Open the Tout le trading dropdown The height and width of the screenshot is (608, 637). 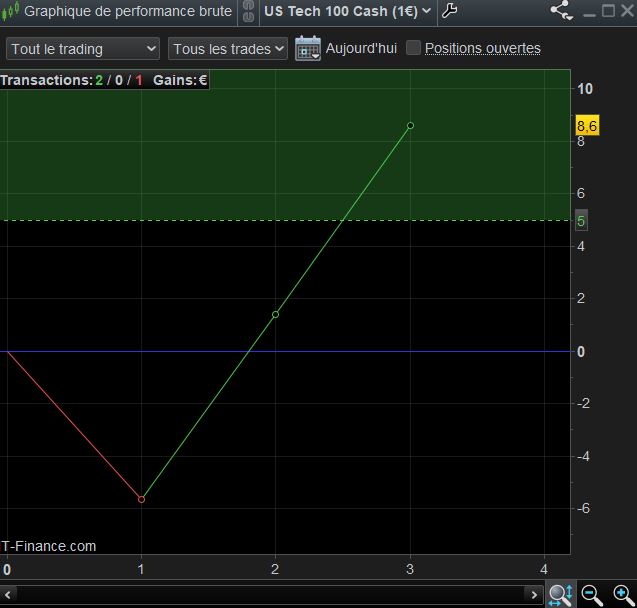point(83,49)
